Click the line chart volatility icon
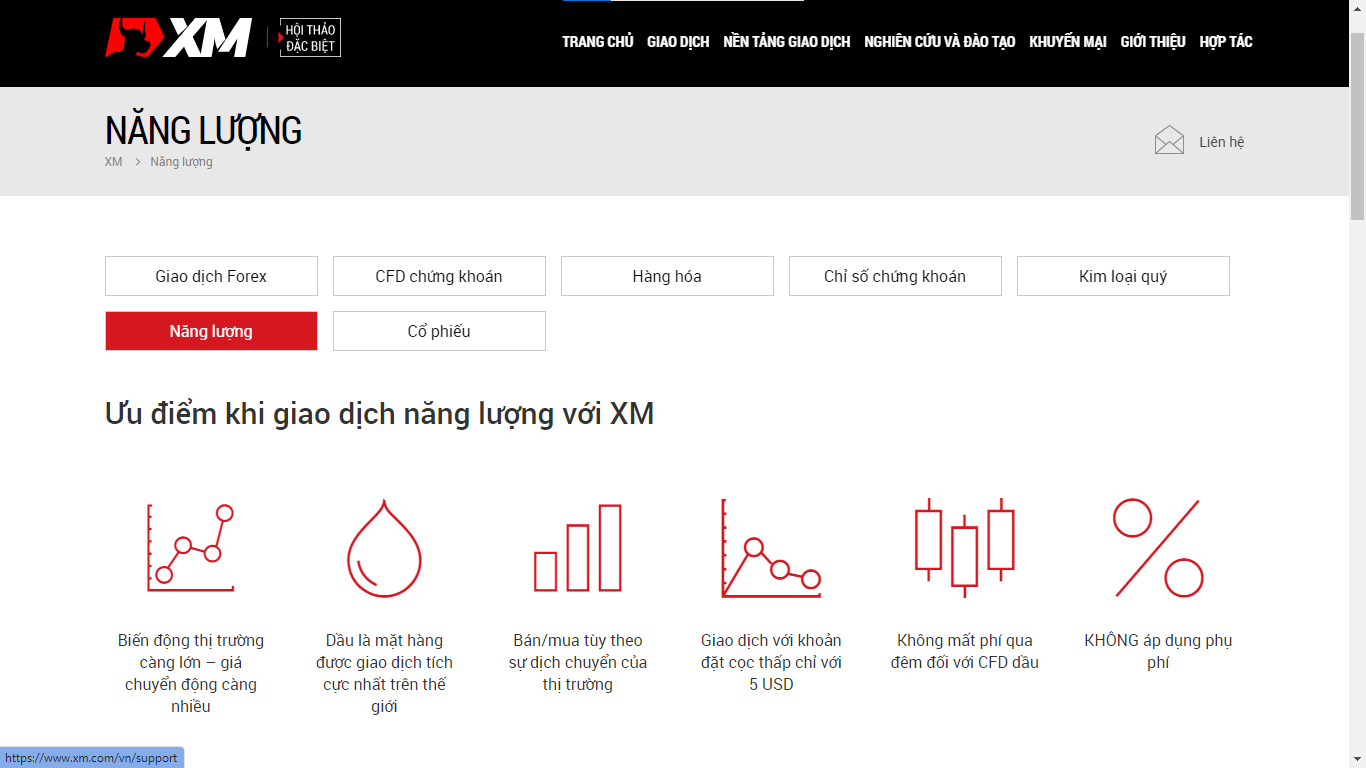This screenshot has width=1366, height=768. (190, 548)
